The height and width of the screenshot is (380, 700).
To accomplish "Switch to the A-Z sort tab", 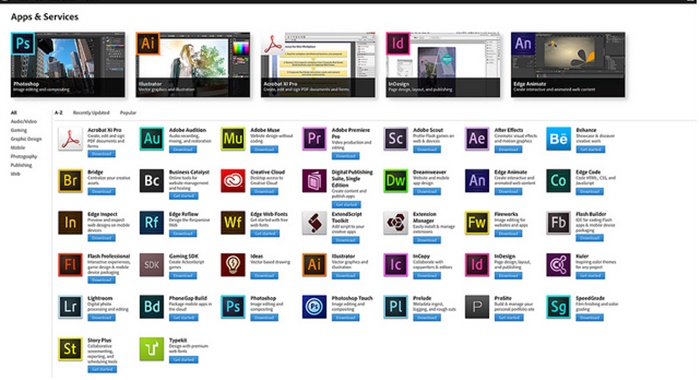I will pos(58,113).
